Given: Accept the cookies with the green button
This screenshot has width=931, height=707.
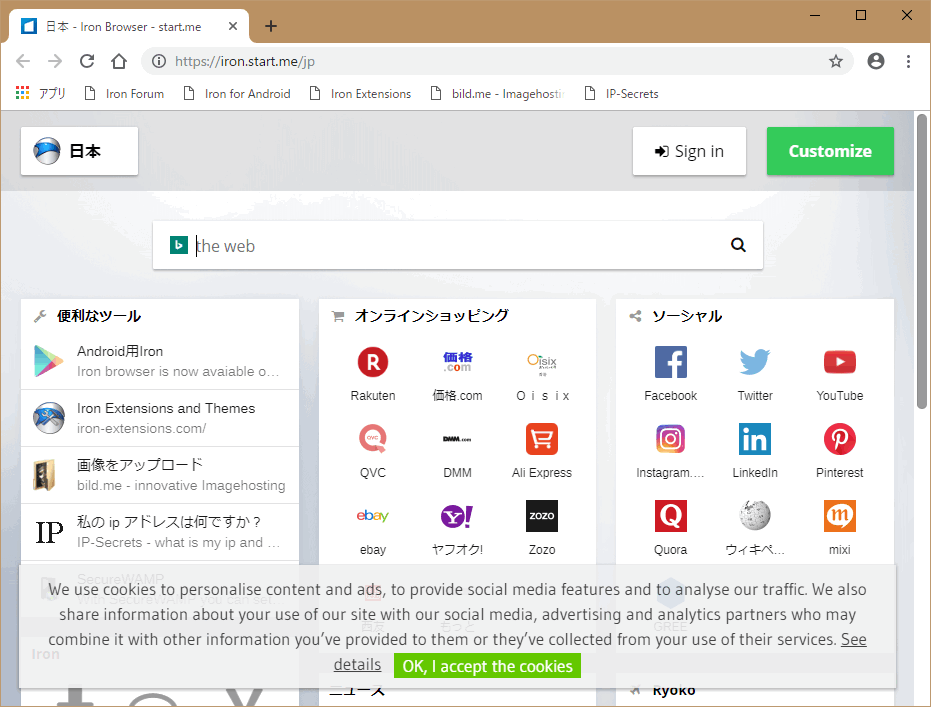Looking at the screenshot, I should [x=487, y=666].
